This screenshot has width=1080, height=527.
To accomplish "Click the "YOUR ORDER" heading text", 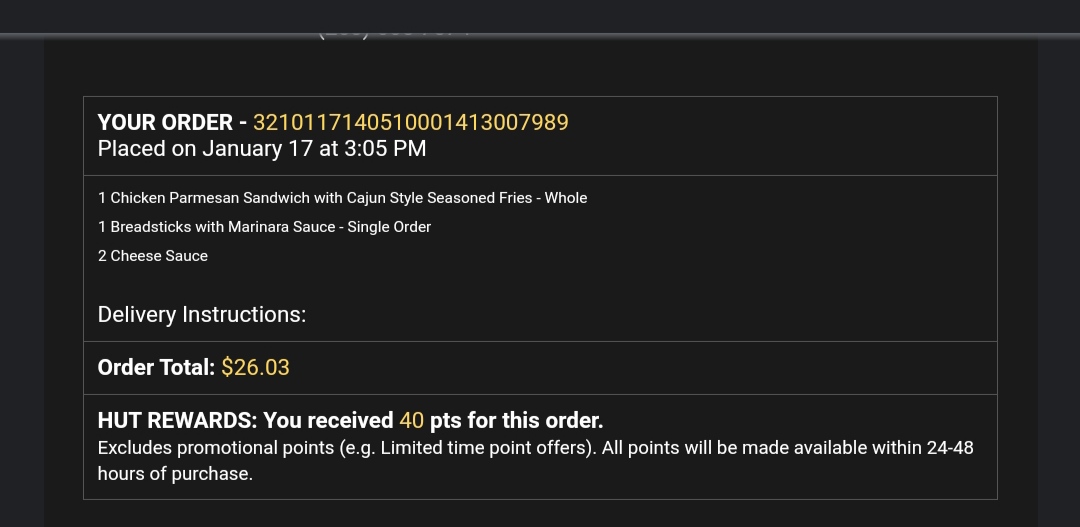I will [x=165, y=122].
